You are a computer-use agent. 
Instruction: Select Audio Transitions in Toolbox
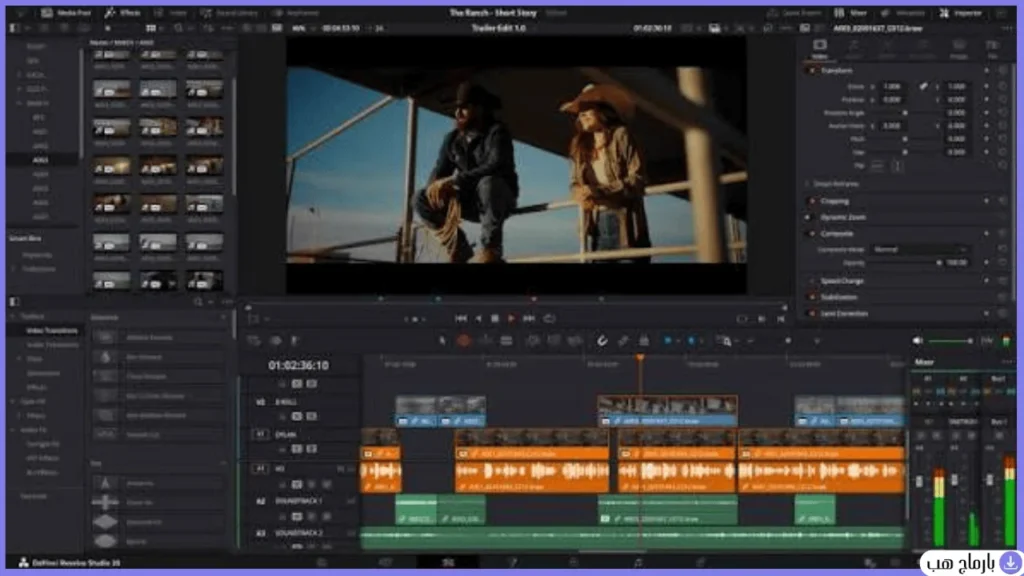click(52, 345)
